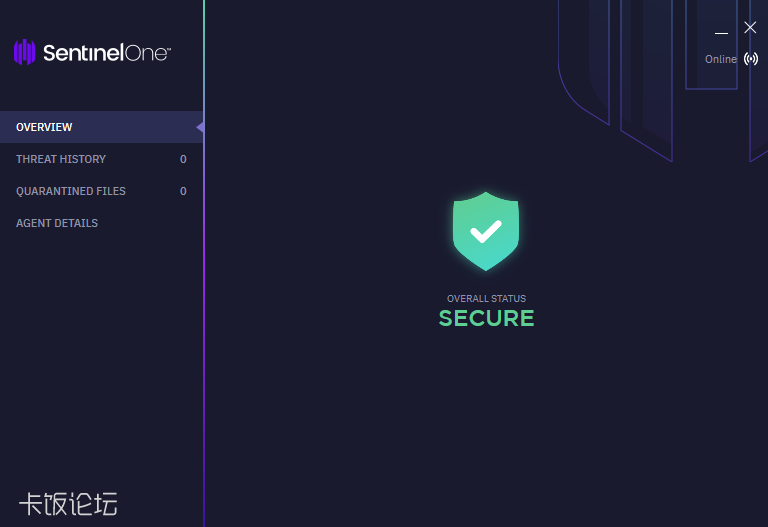Image resolution: width=768 pixels, height=527 pixels.
Task: Click the Quarantined Files count badge
Action: (x=183, y=191)
